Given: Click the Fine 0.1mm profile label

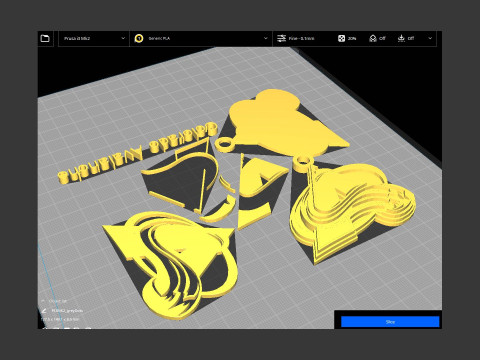Looking at the screenshot, I should 301,38.
